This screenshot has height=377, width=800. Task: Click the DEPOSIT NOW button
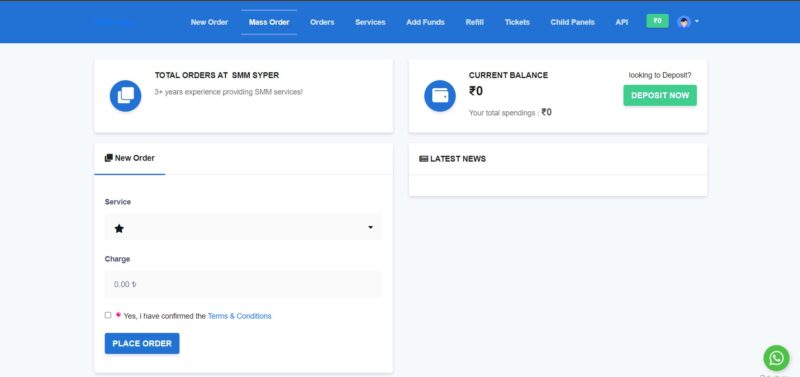click(x=660, y=95)
